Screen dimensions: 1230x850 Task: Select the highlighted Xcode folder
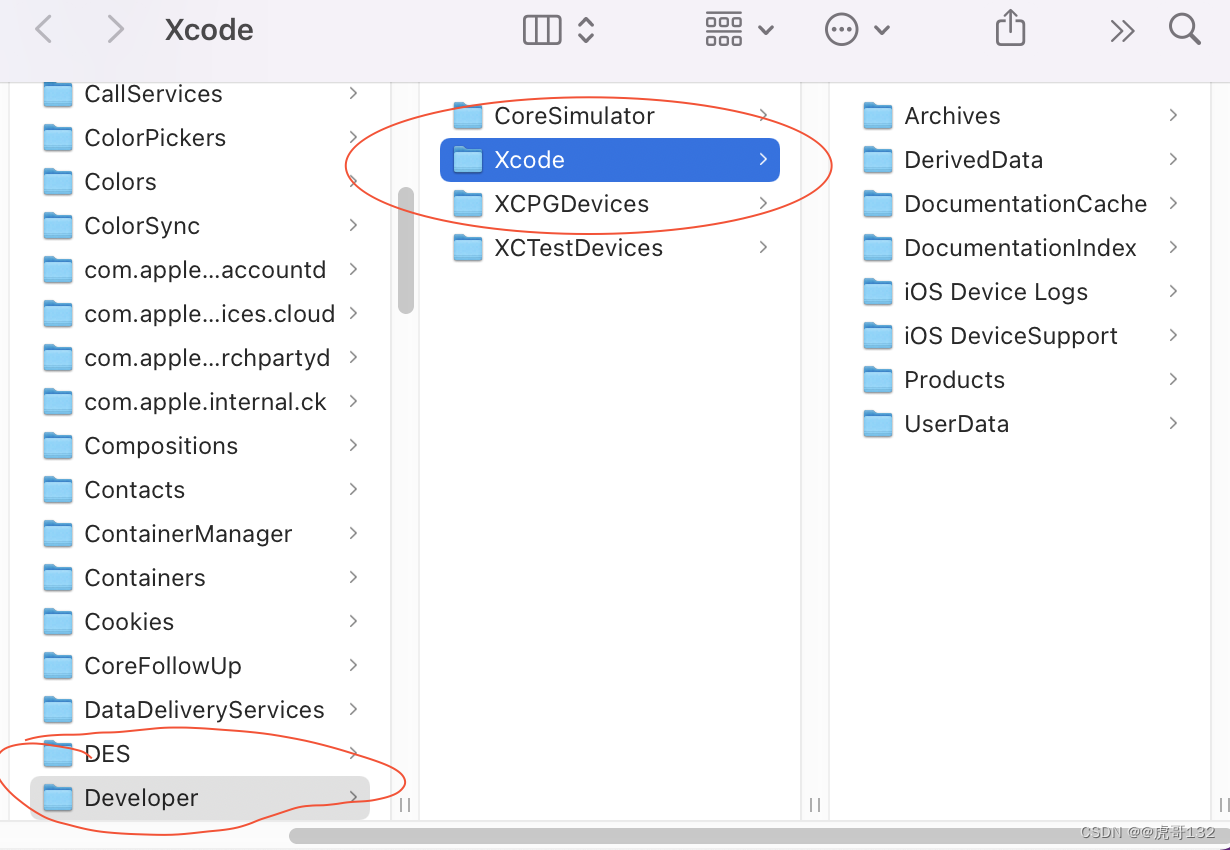click(610, 160)
